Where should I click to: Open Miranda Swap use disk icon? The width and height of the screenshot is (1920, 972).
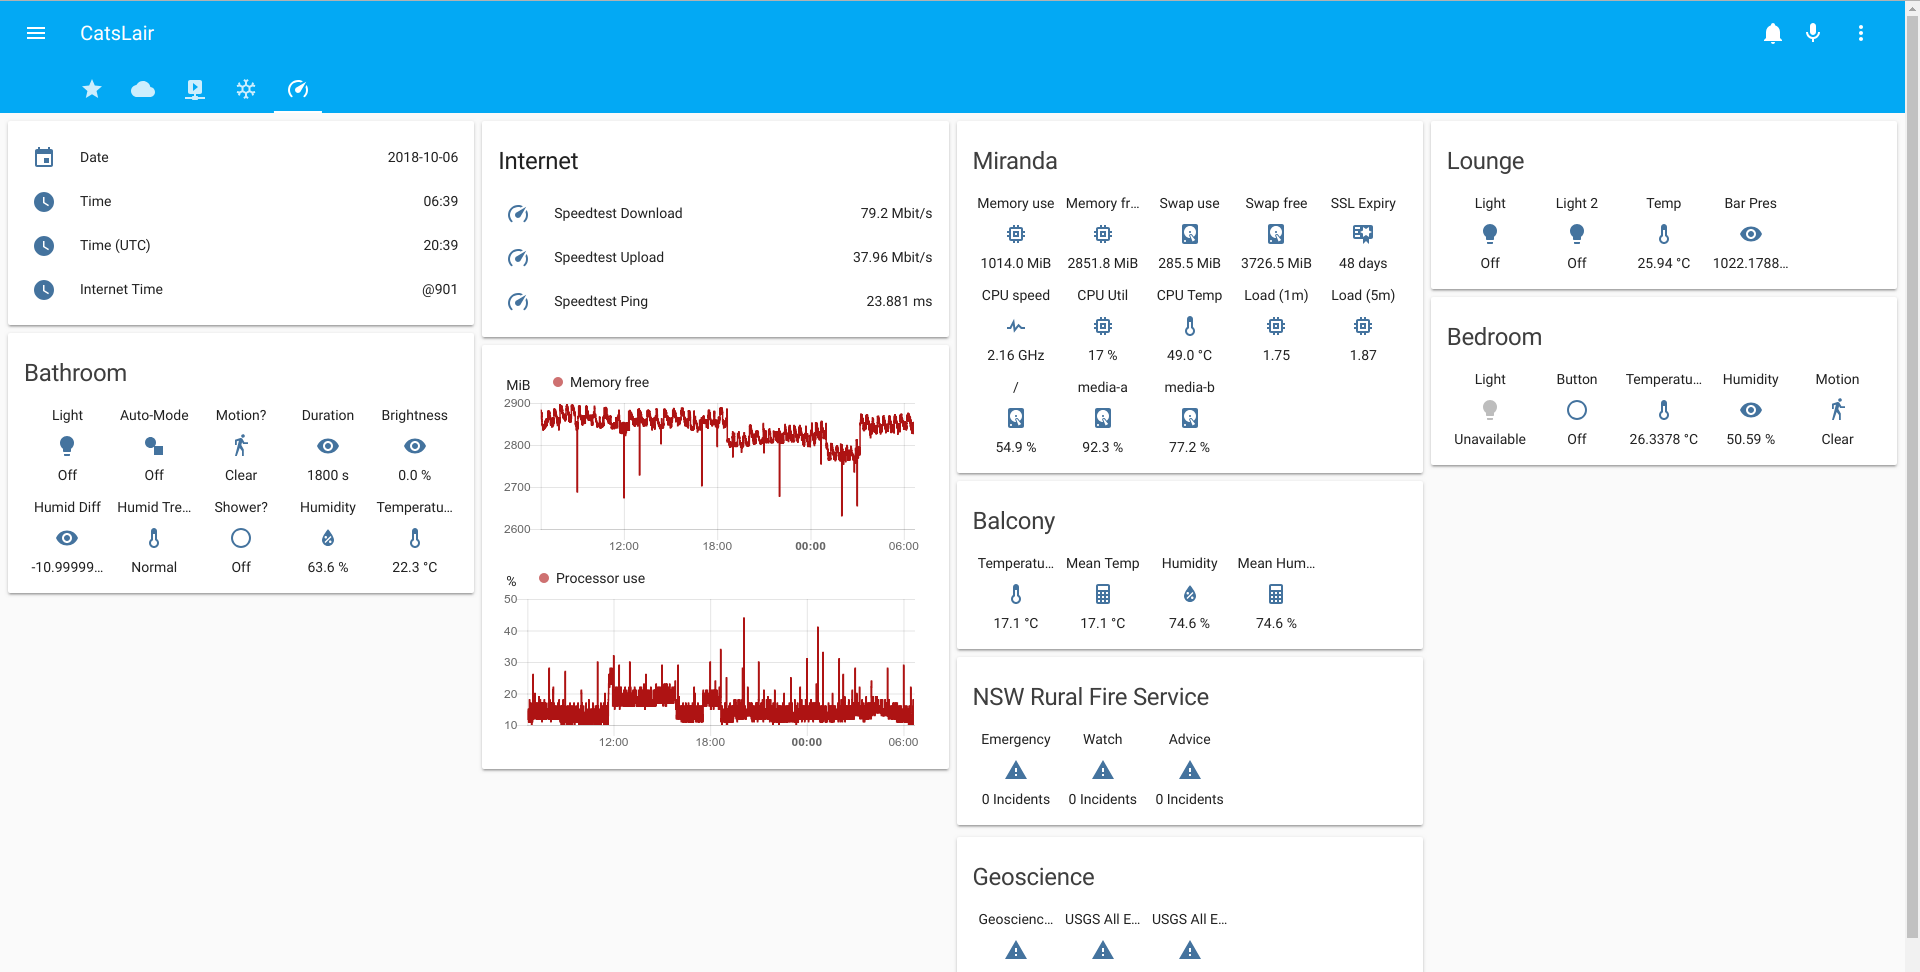(1190, 234)
